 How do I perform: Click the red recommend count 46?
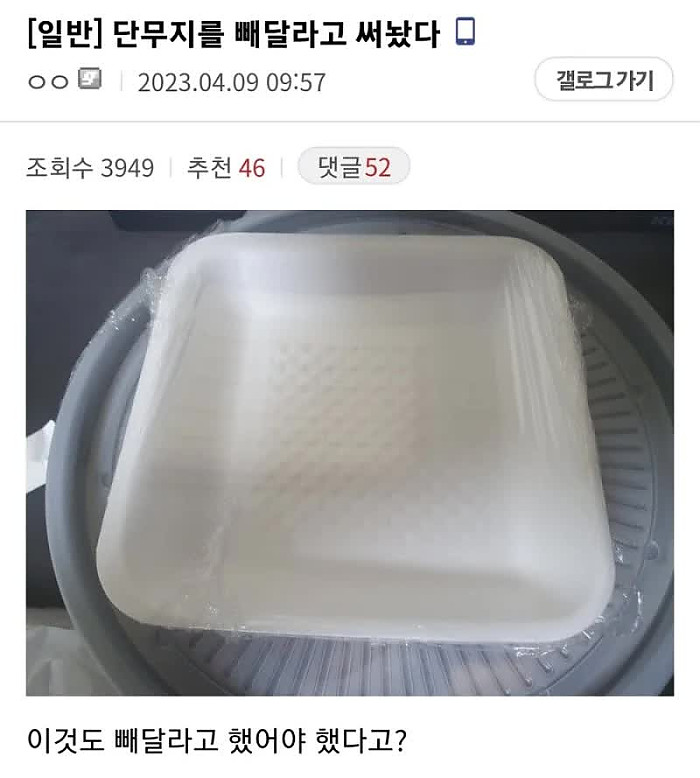pos(252,168)
